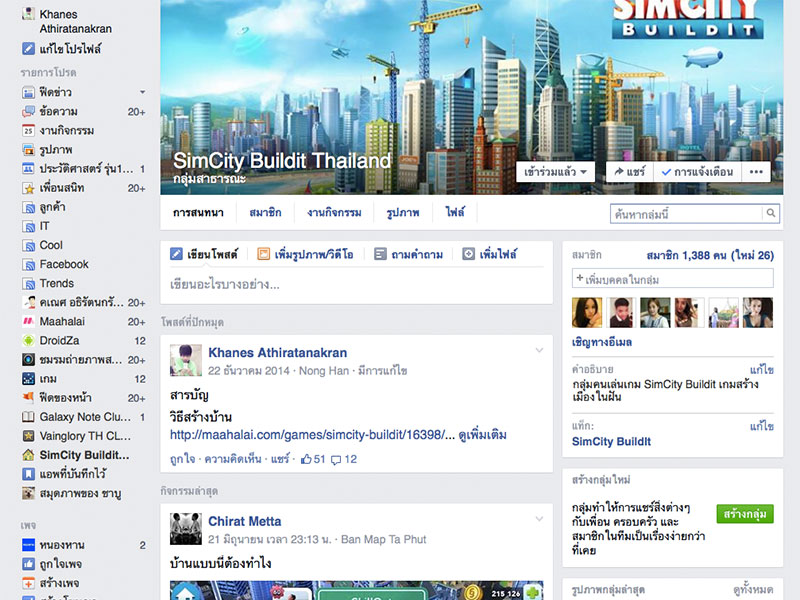Open options chevron on Khanes Athiratanakran post
Screen dimensions: 800x600
click(539, 350)
